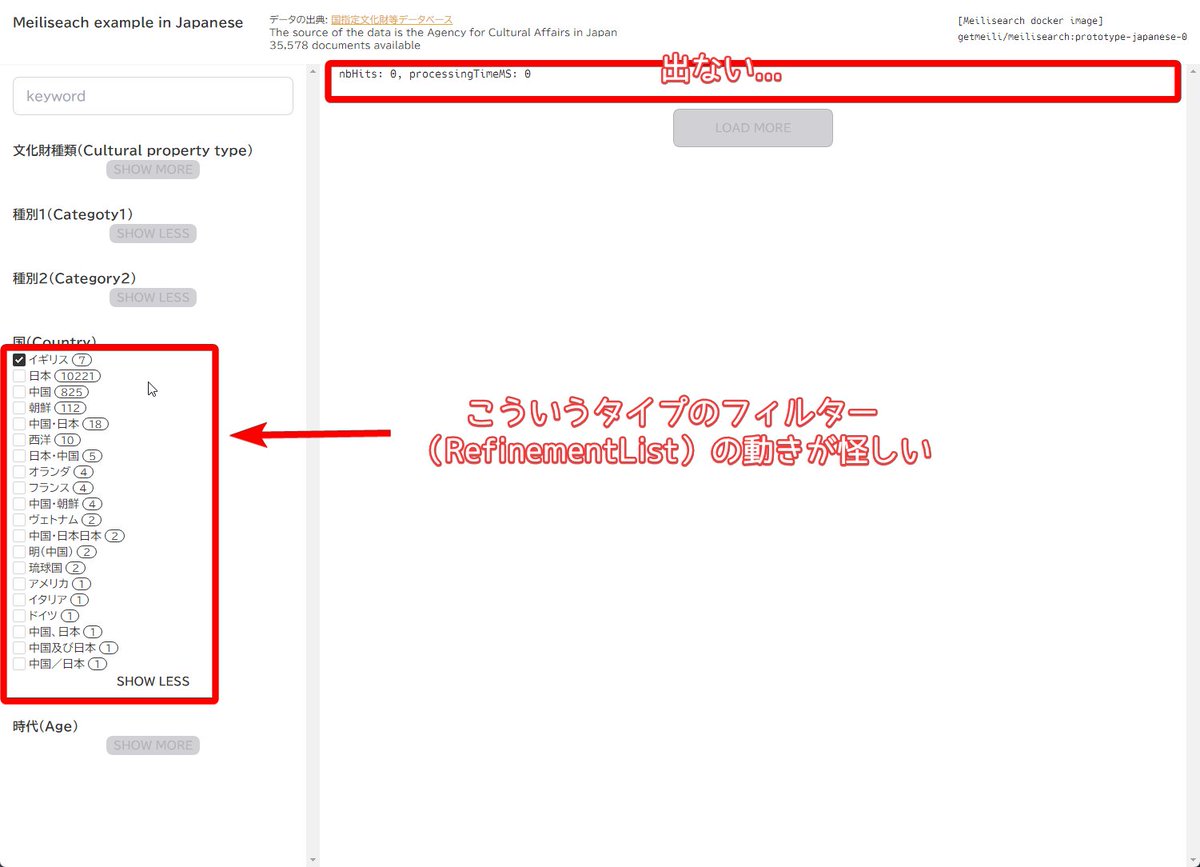
Task: Check the 琉球国 filter option
Action: pos(18,567)
